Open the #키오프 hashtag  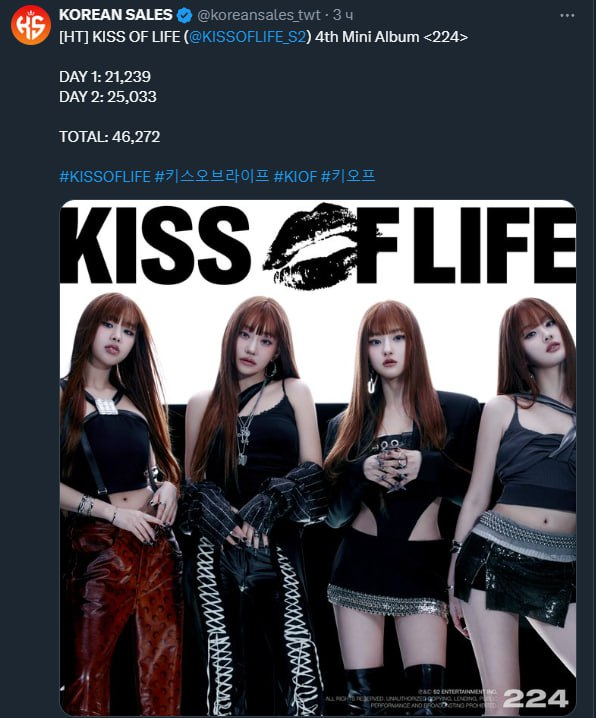coord(348,176)
